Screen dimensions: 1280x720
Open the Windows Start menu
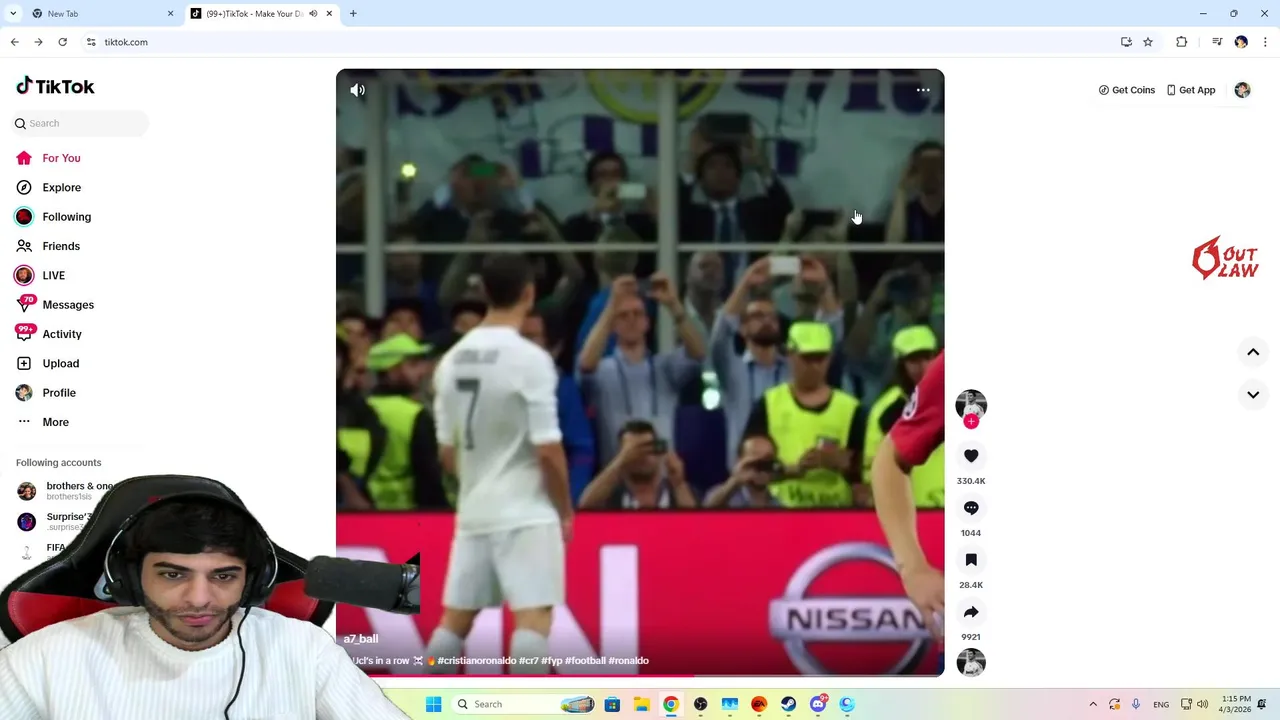pos(433,704)
